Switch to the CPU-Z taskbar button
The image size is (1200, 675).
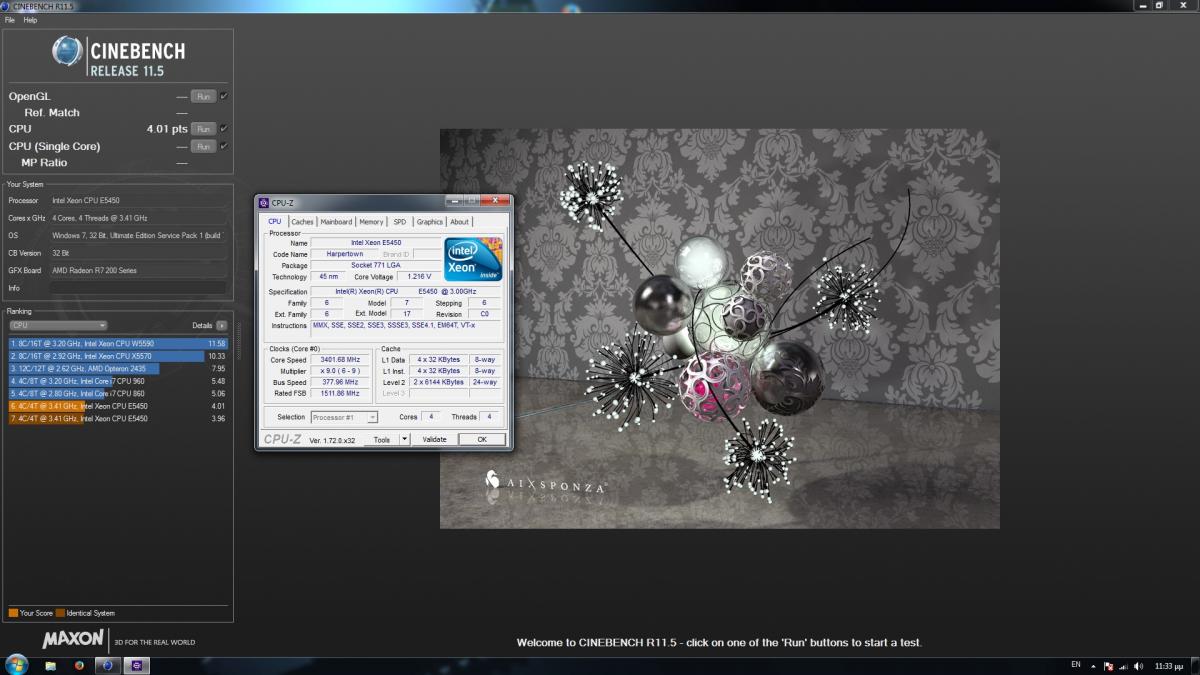136,666
